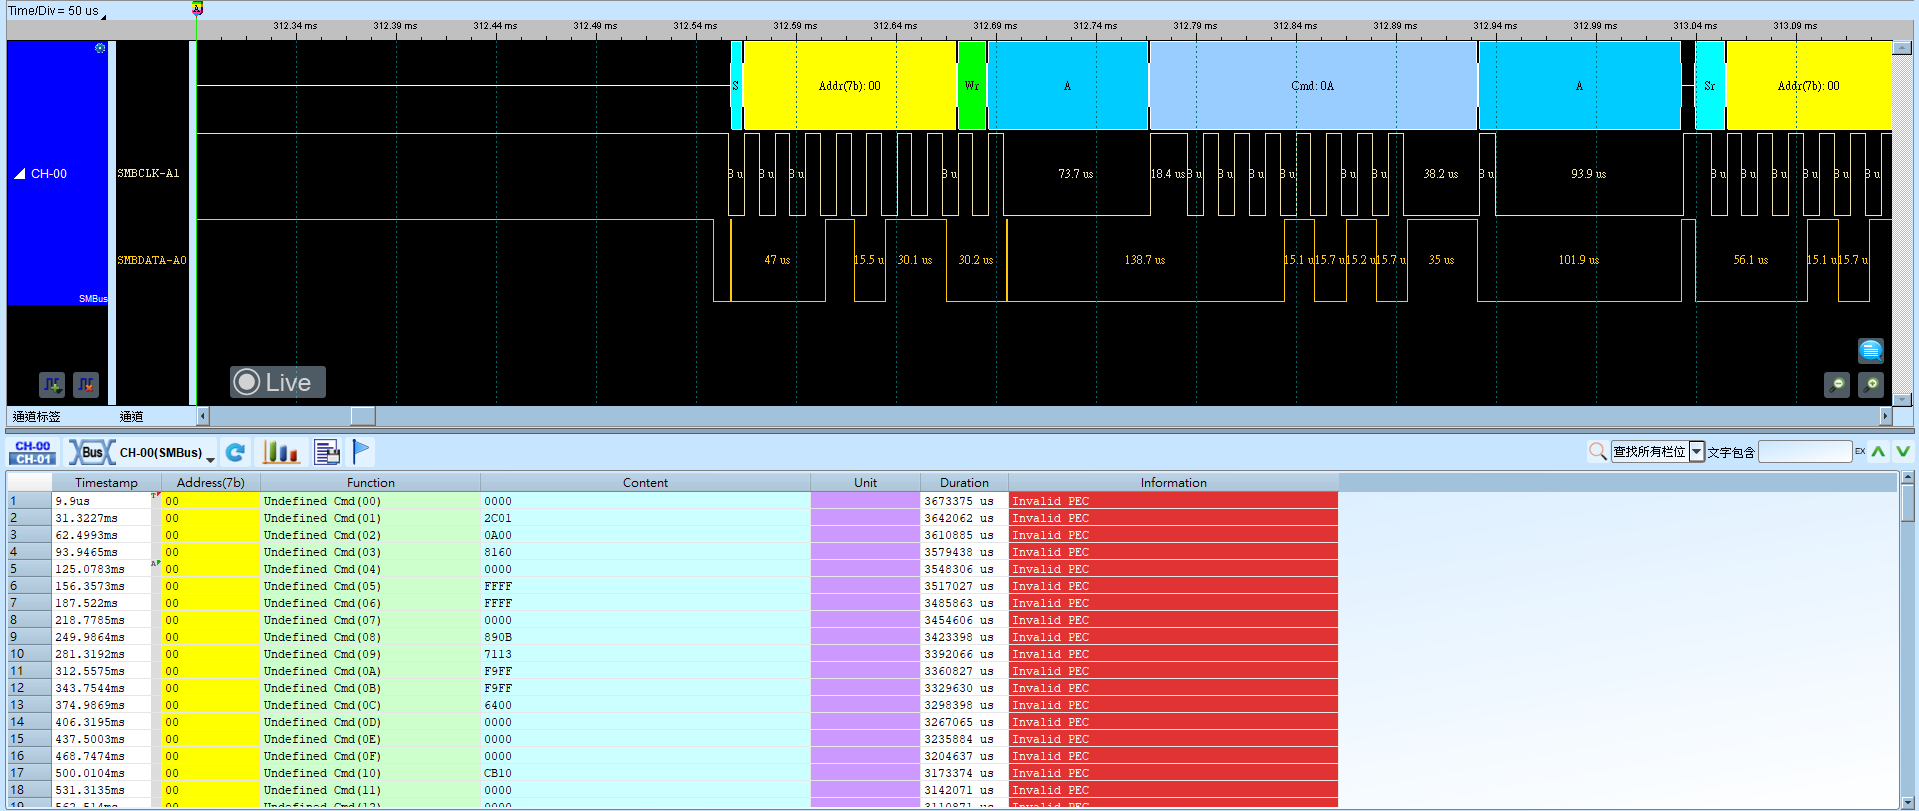The image size is (1919, 811).
Task: Click the Cmd: 0A decoded segment
Action: [1313, 85]
